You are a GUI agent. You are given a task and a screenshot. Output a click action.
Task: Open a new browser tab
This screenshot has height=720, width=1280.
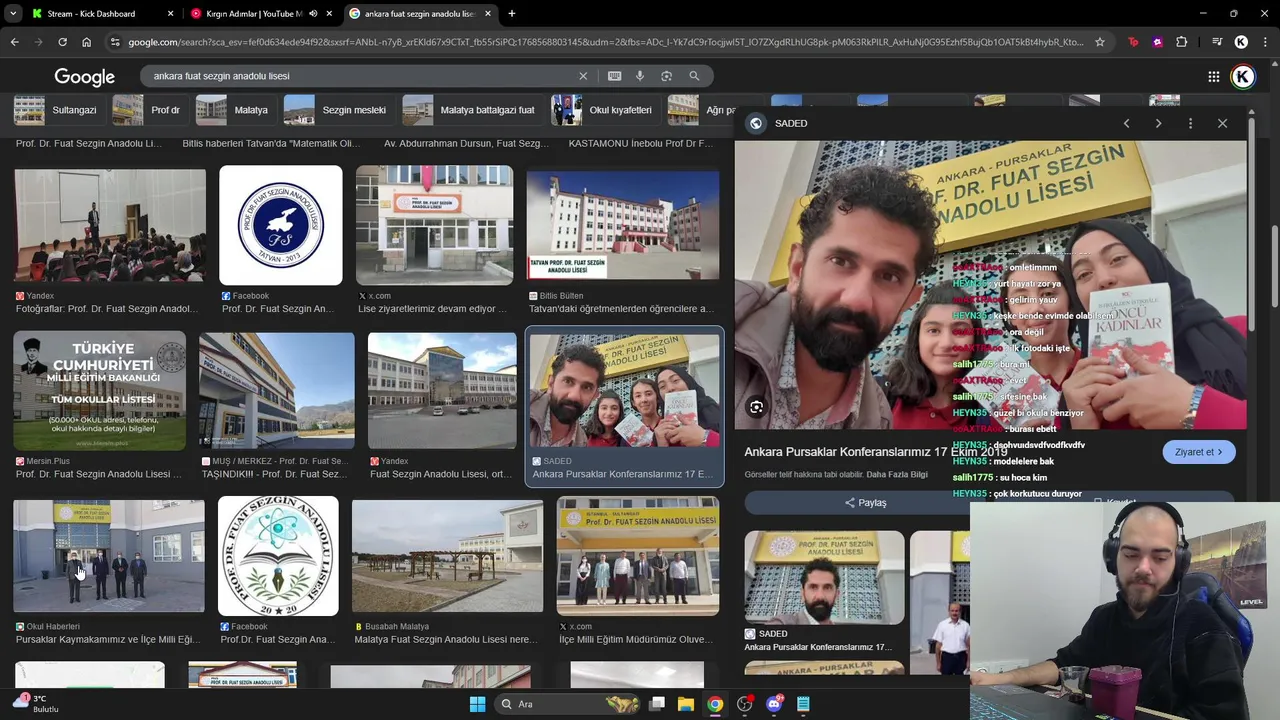pyautogui.click(x=512, y=14)
